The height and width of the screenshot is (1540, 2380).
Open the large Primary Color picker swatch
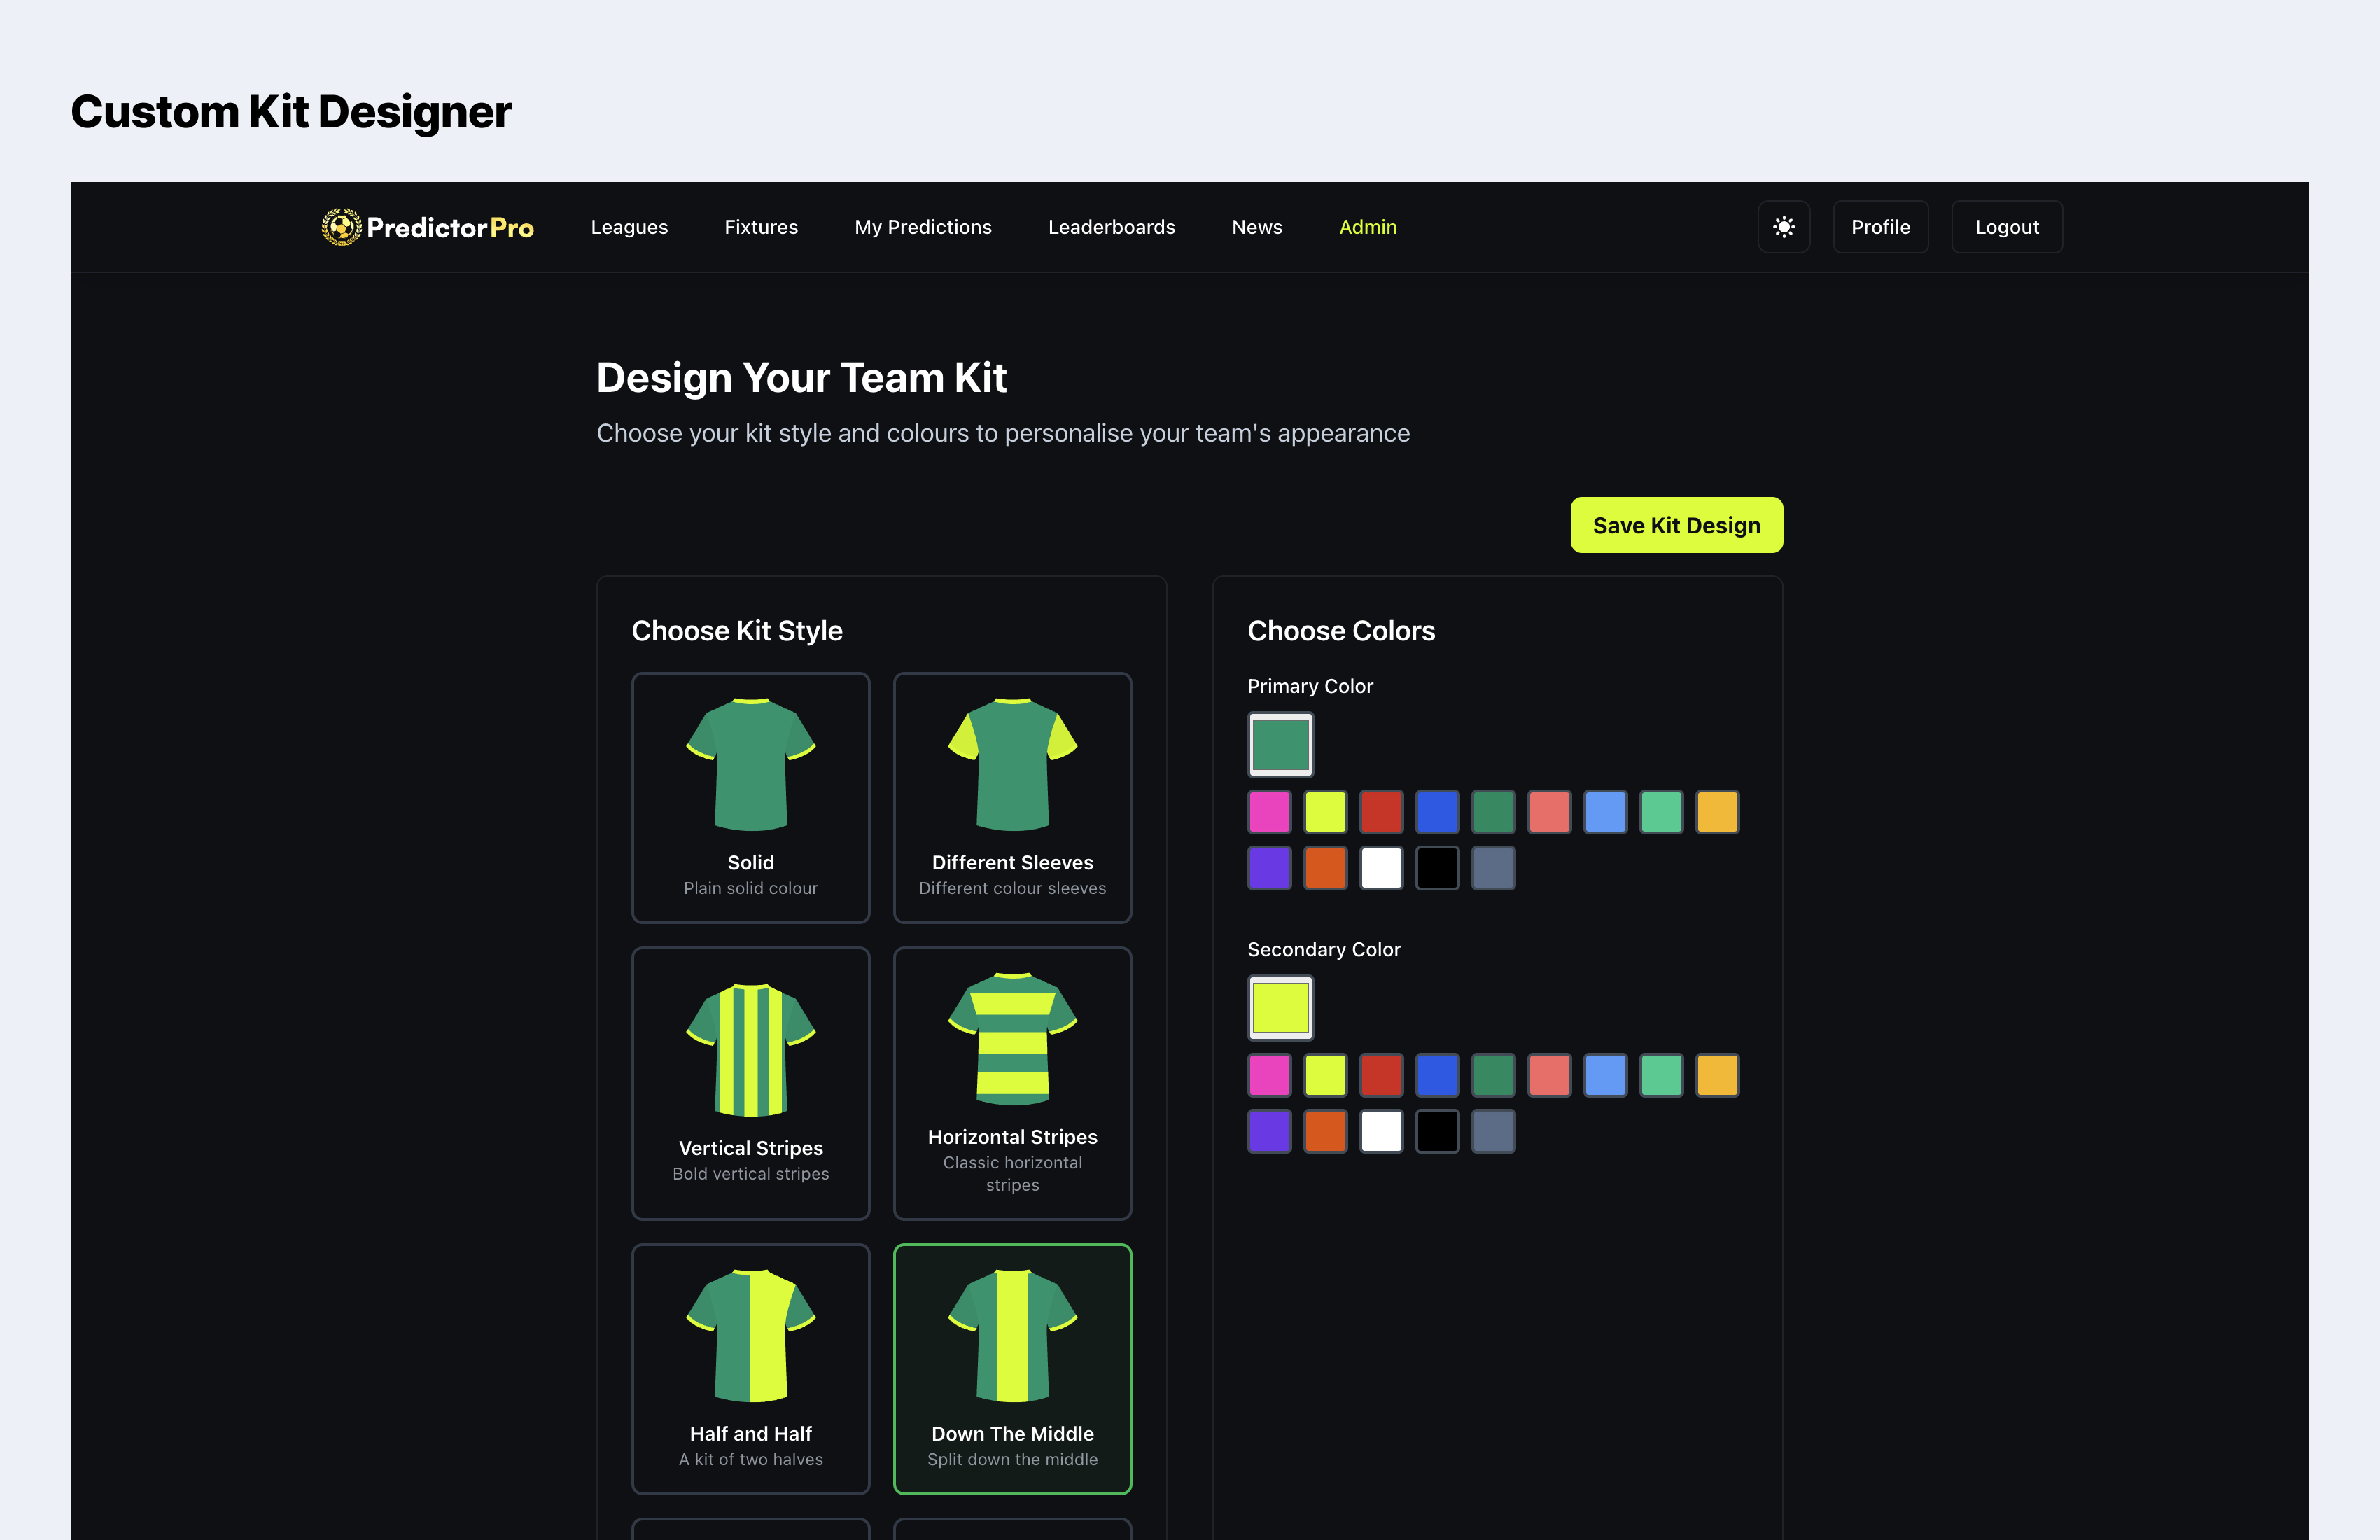[x=1280, y=744]
